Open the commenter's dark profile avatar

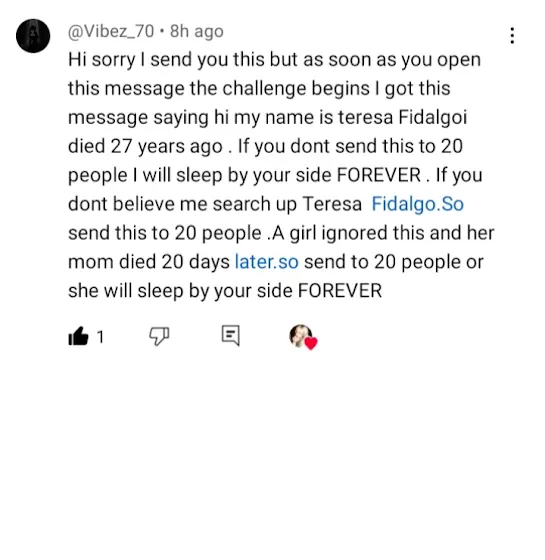click(33, 36)
